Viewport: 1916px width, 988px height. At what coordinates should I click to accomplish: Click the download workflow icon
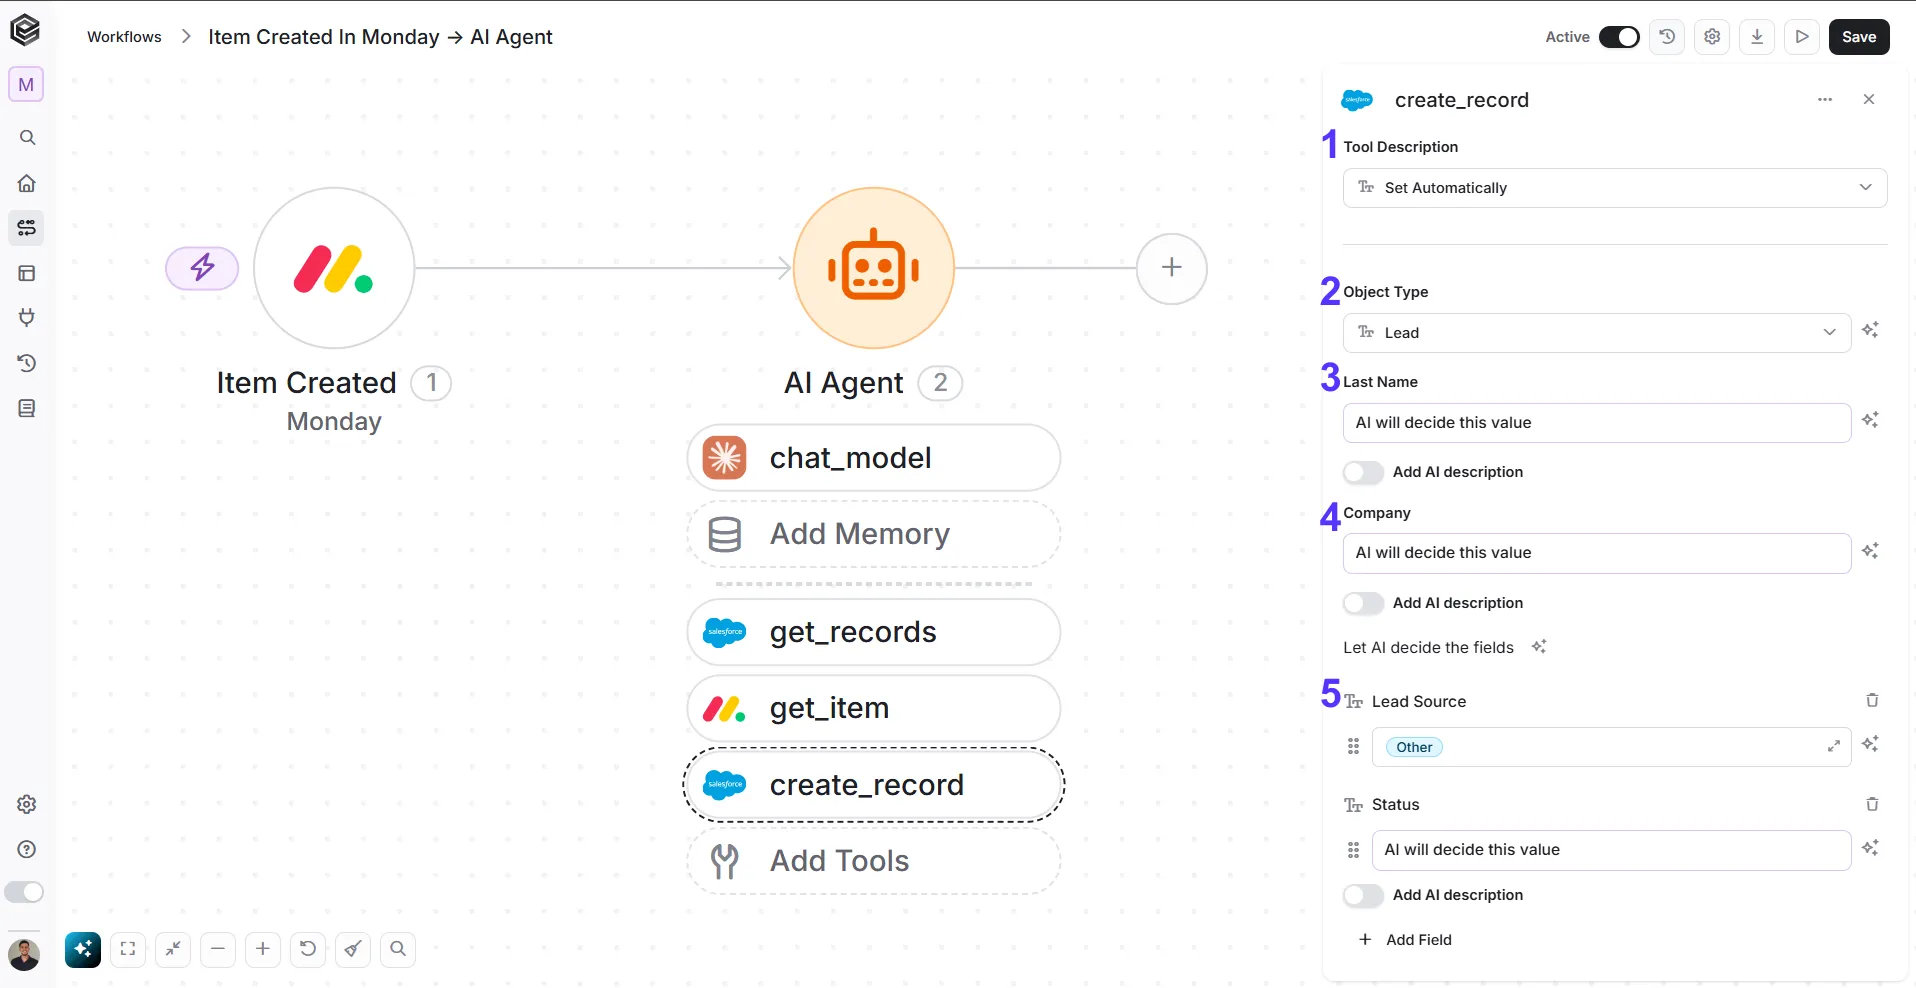(x=1757, y=37)
